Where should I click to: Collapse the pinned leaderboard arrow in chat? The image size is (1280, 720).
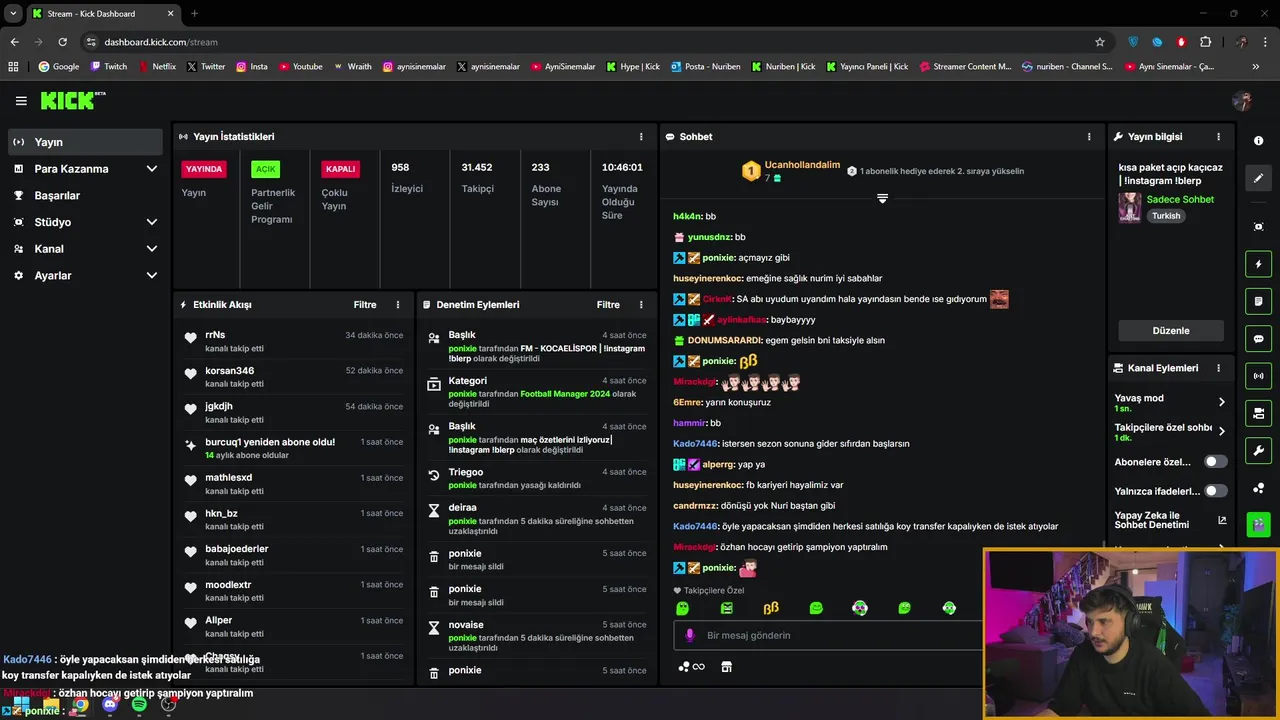[x=882, y=199]
